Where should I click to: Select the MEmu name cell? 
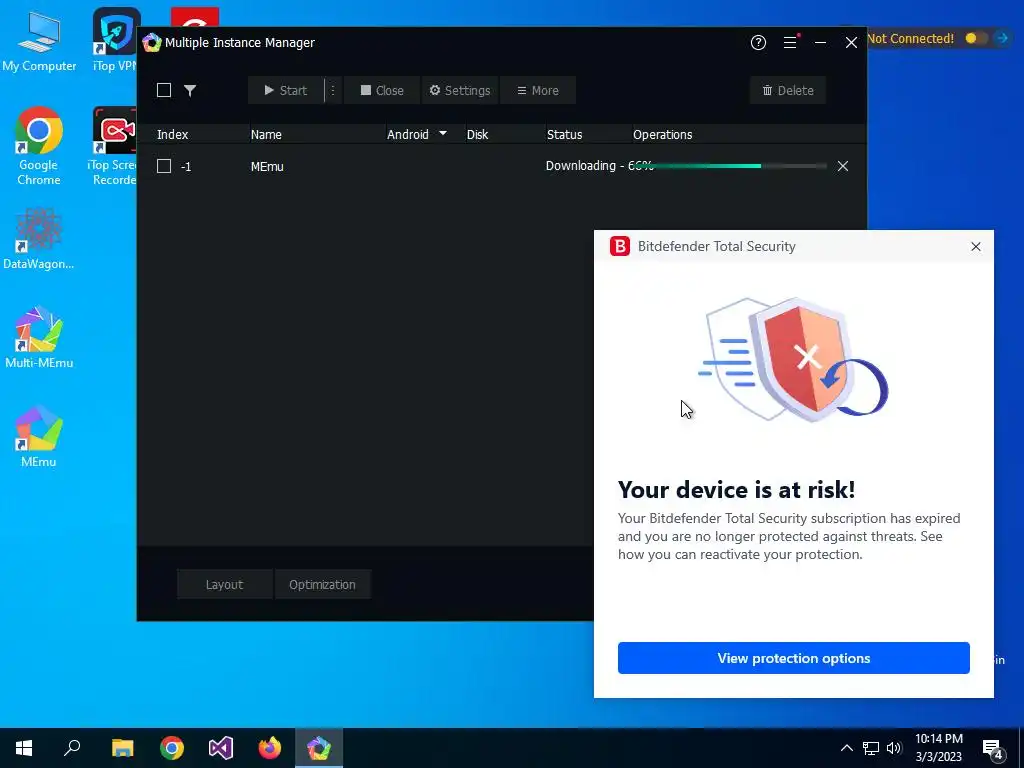point(267,167)
